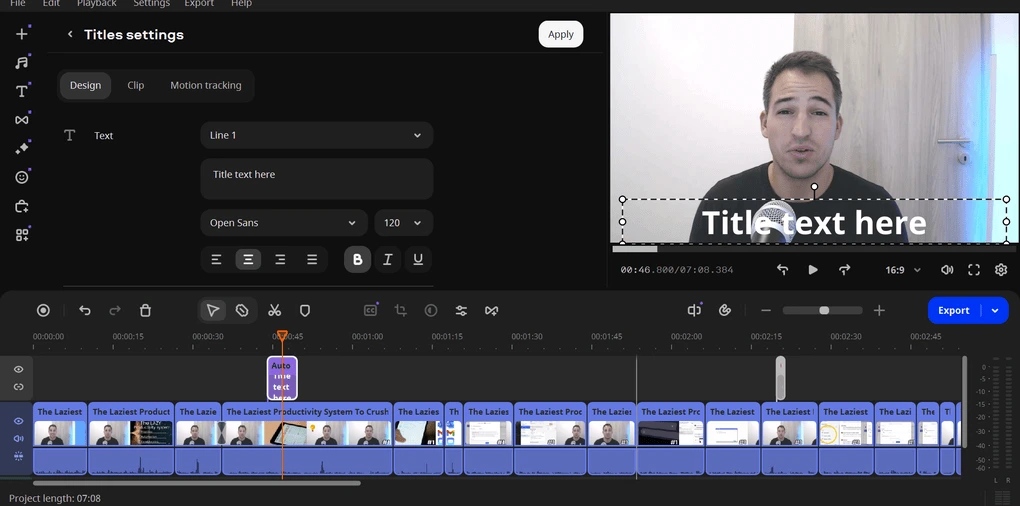Screen dimensions: 1020x506
Task: Justify the title text
Action: tap(312, 260)
